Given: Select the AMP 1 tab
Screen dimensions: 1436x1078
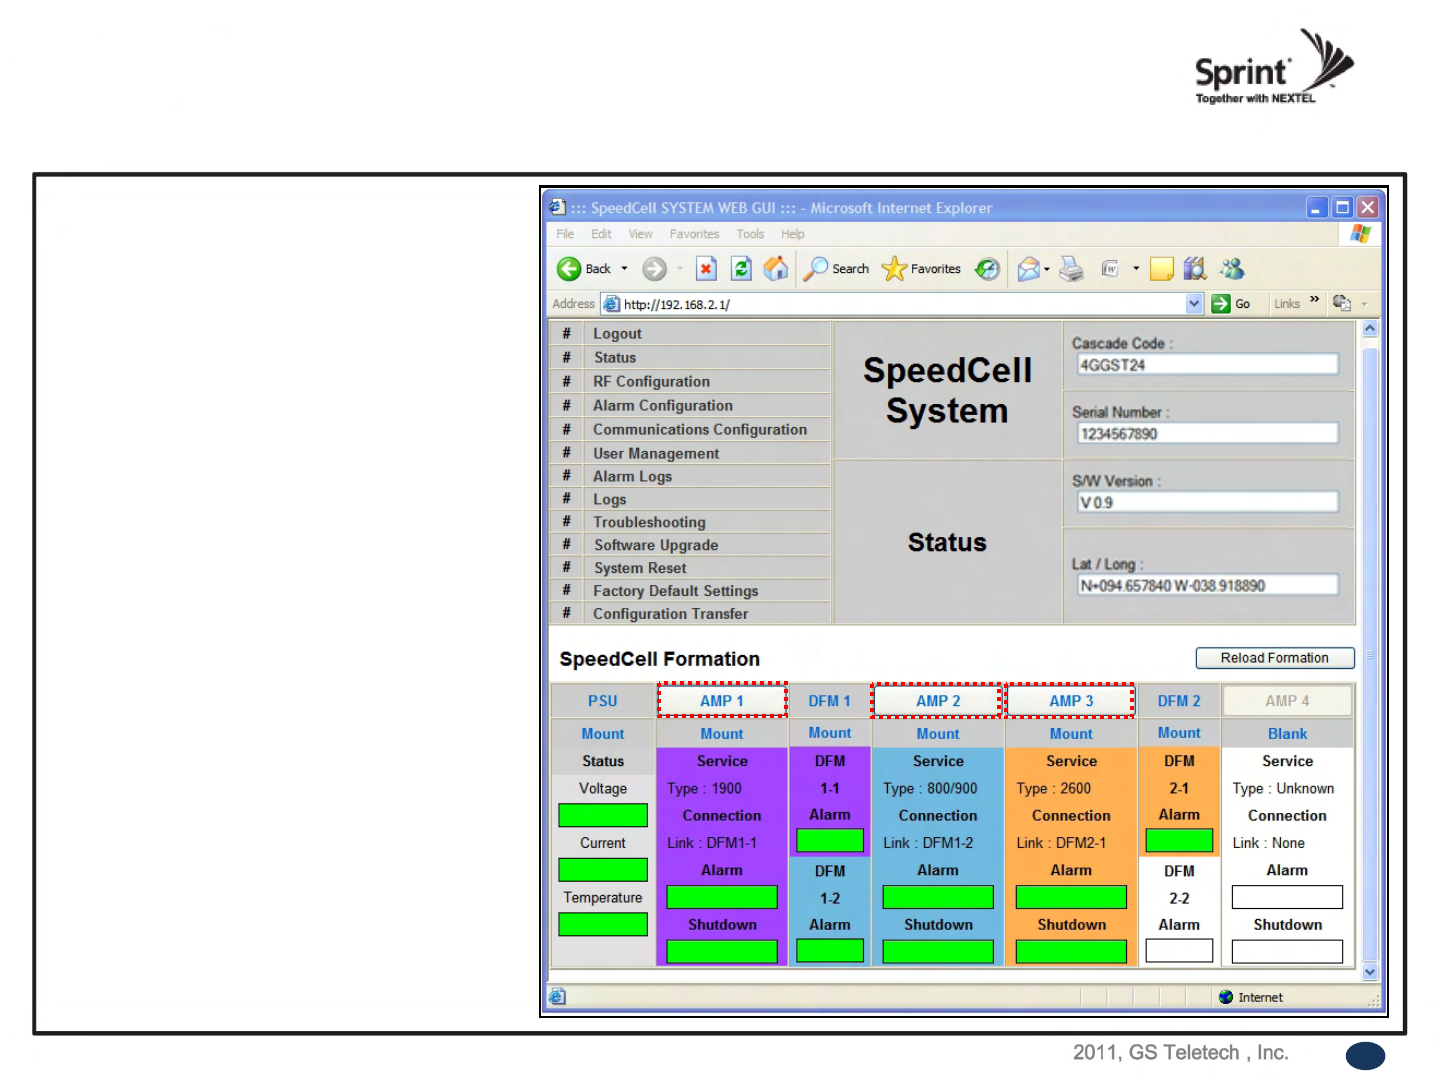Looking at the screenshot, I should pyautogui.click(x=722, y=701).
